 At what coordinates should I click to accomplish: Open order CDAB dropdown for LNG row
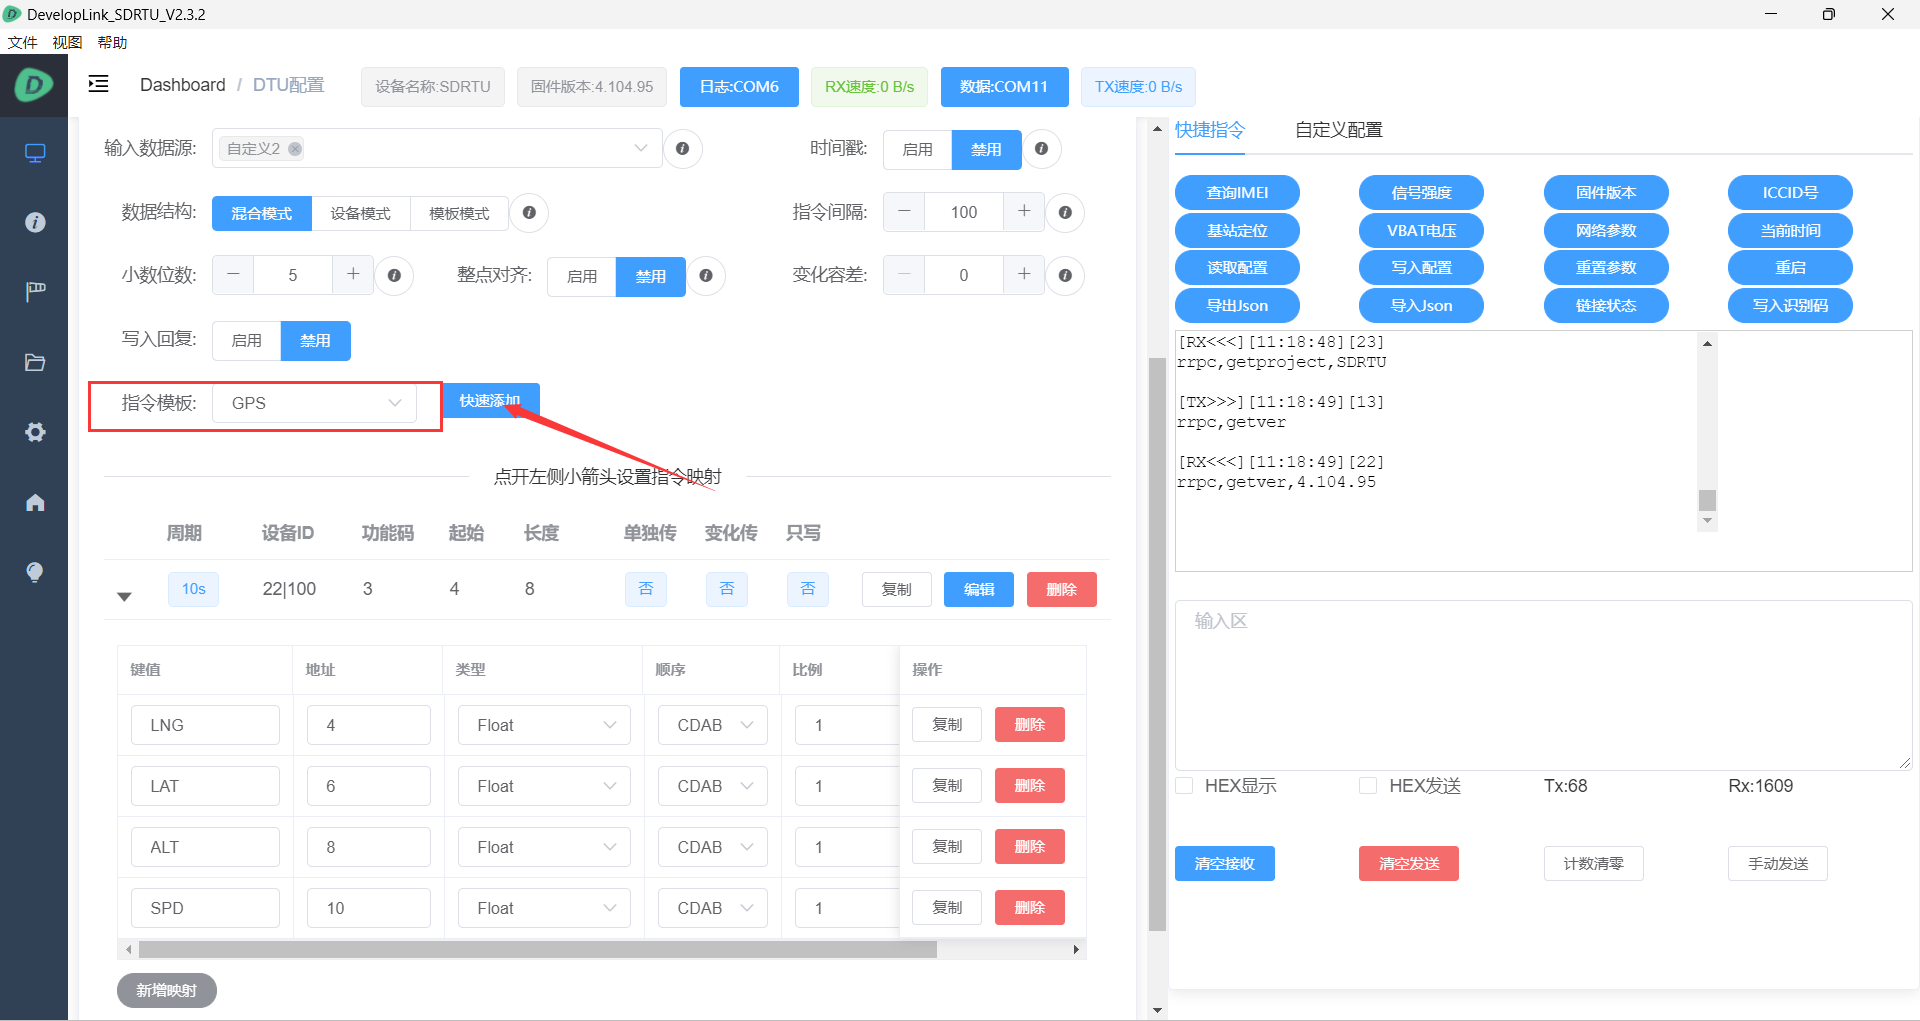coord(713,725)
